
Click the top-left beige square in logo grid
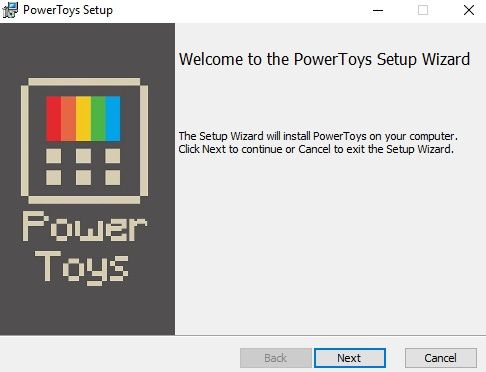click(x=53, y=156)
